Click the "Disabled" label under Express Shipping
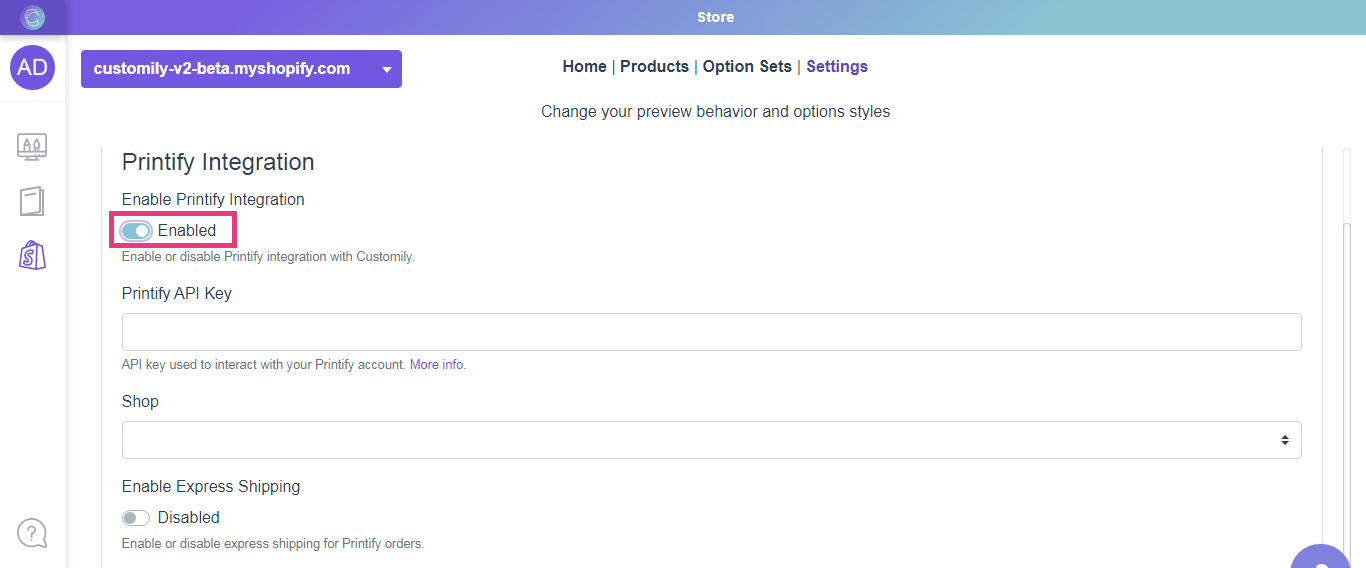Viewport: 1366px width, 568px height. click(189, 518)
